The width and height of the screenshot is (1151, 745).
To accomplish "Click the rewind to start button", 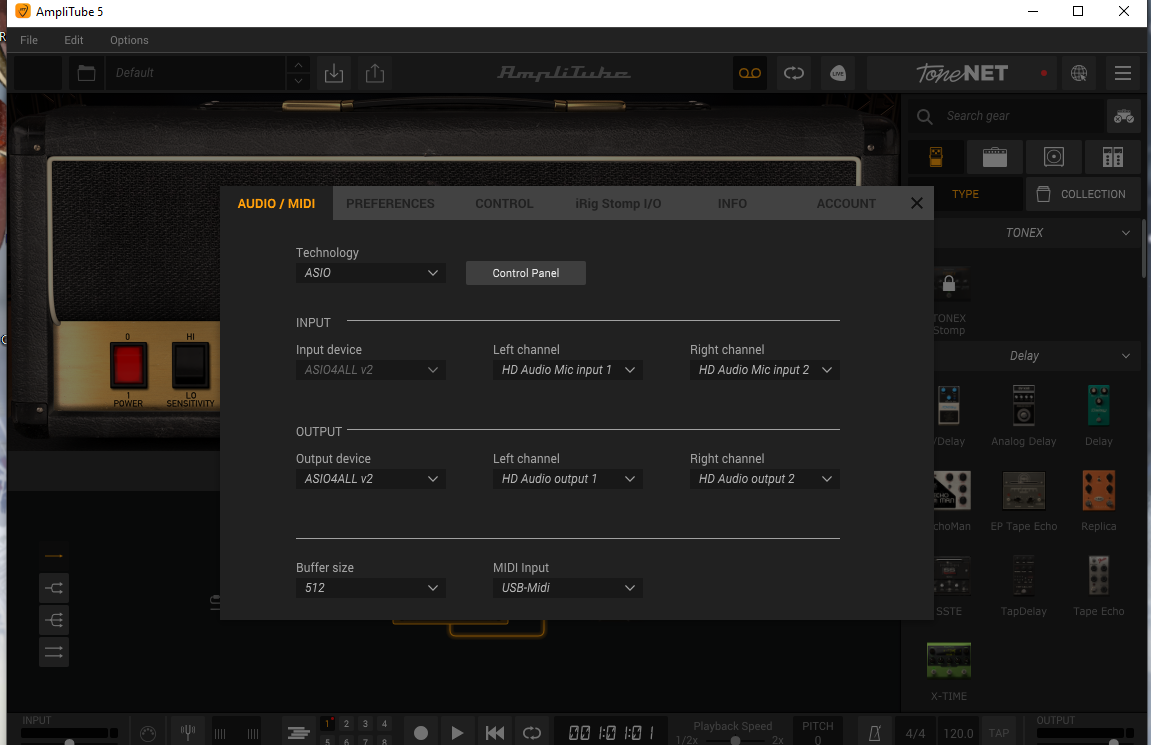I will click(x=495, y=733).
